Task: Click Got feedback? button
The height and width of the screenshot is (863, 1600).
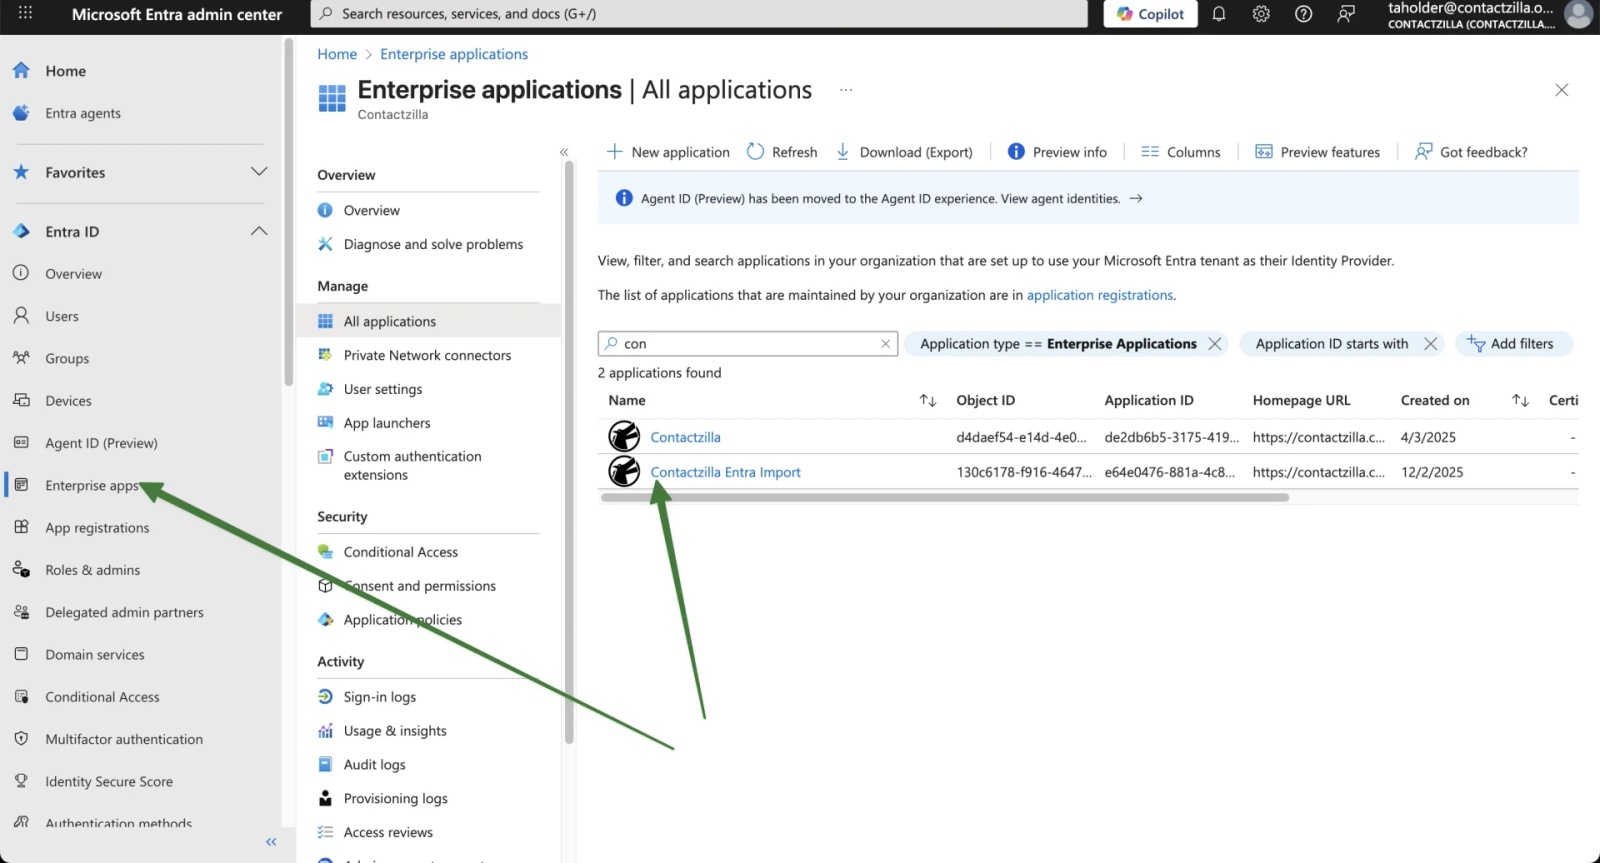Action: point(1471,152)
